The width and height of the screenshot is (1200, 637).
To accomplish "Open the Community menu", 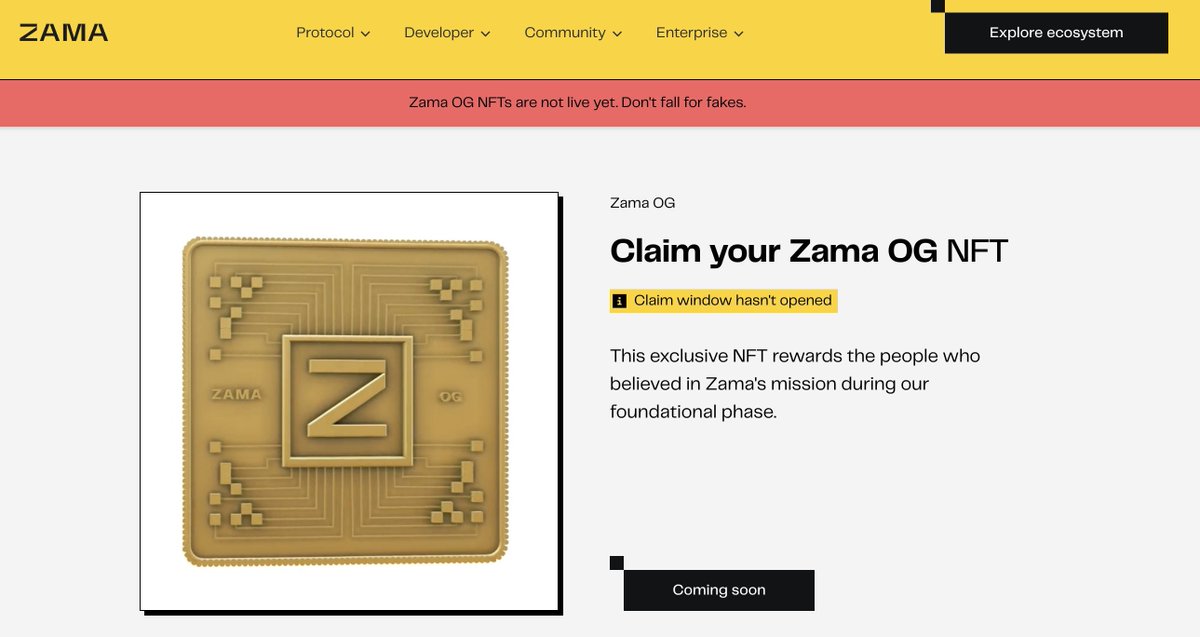I will (x=564, y=33).
